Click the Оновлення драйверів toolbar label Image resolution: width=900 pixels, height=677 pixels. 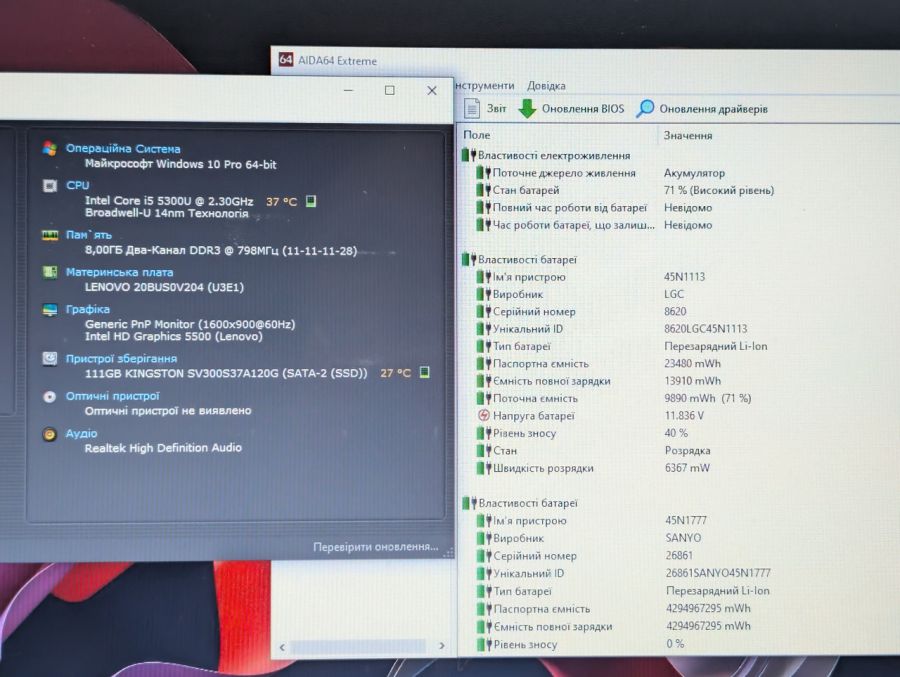pos(713,109)
